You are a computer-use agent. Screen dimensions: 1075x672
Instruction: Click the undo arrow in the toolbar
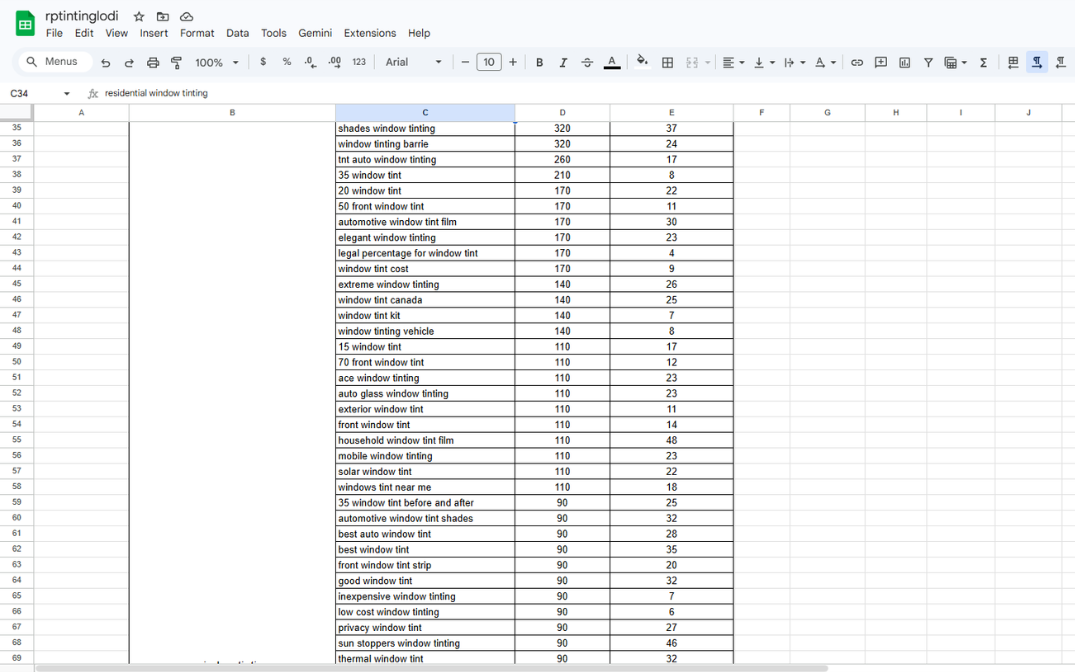click(x=106, y=62)
